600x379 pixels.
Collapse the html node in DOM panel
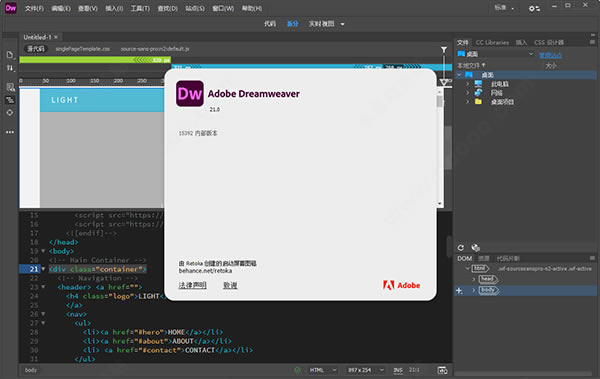[x=467, y=269]
